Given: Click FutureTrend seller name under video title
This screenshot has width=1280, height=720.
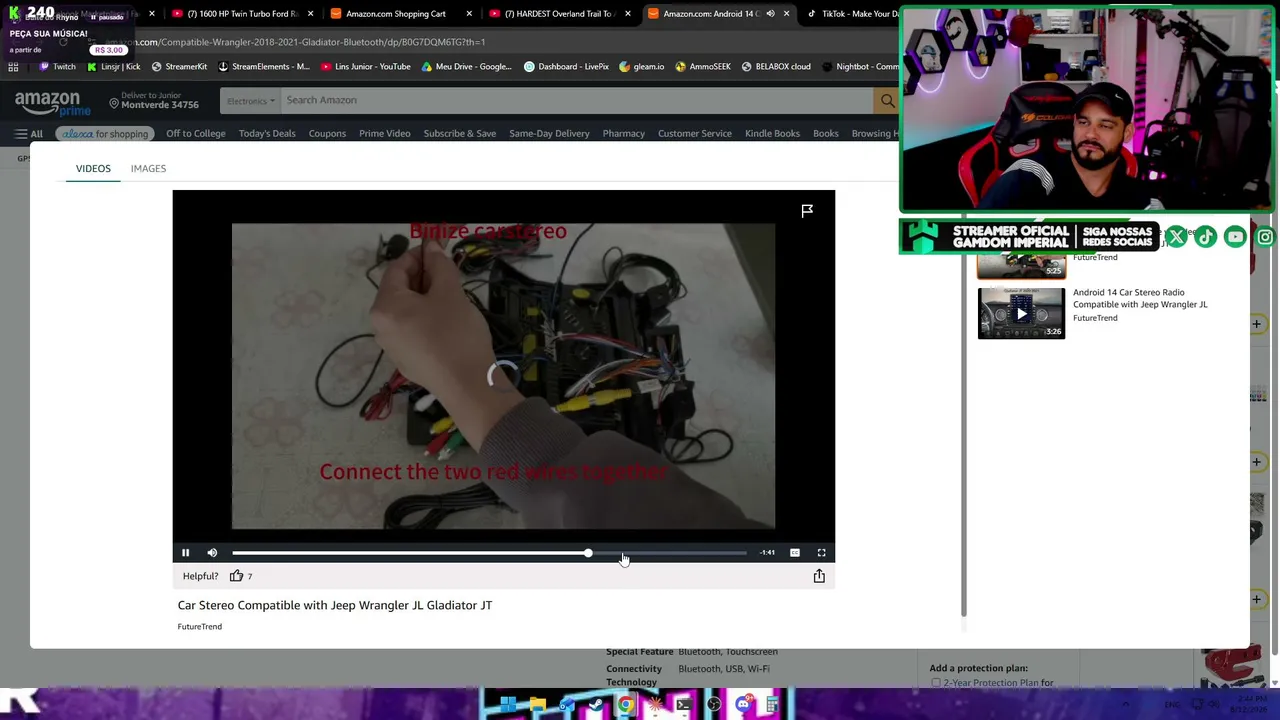Looking at the screenshot, I should pyautogui.click(x=199, y=626).
